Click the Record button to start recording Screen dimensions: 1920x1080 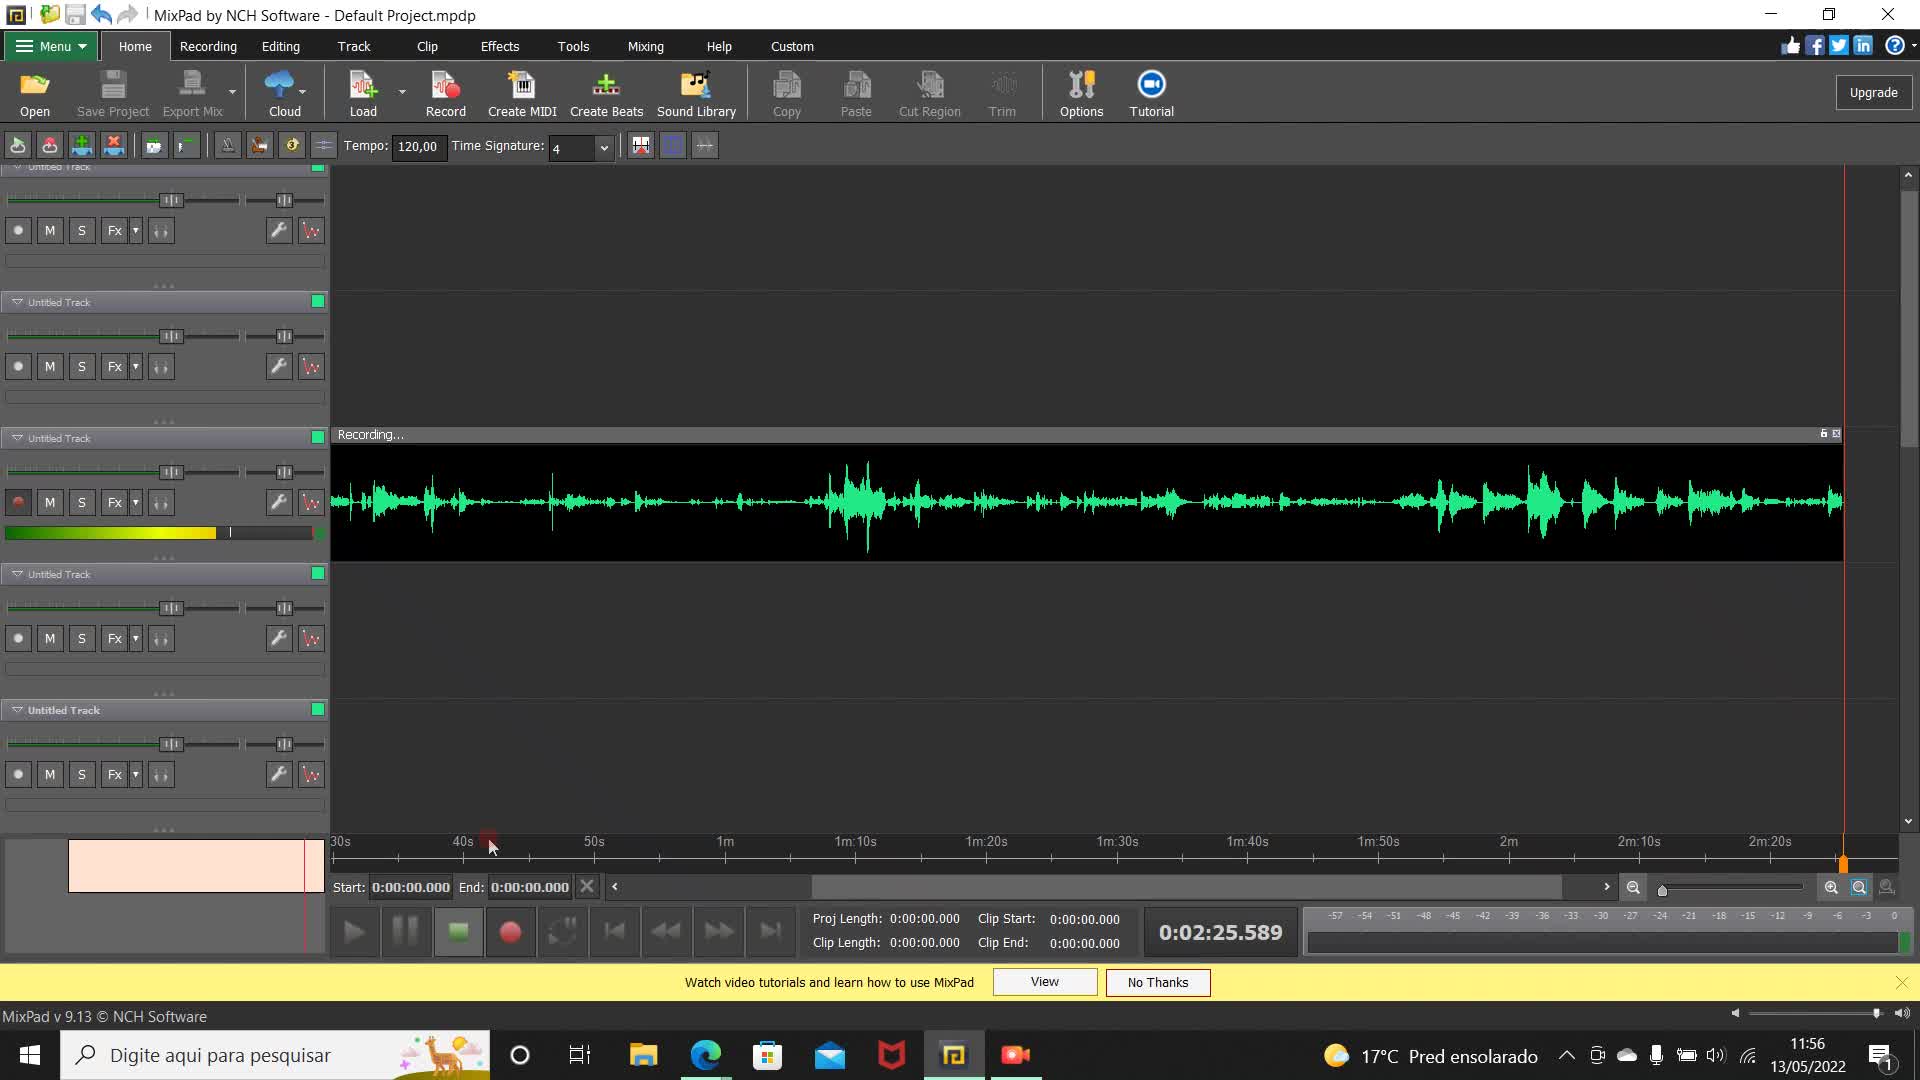coord(446,92)
